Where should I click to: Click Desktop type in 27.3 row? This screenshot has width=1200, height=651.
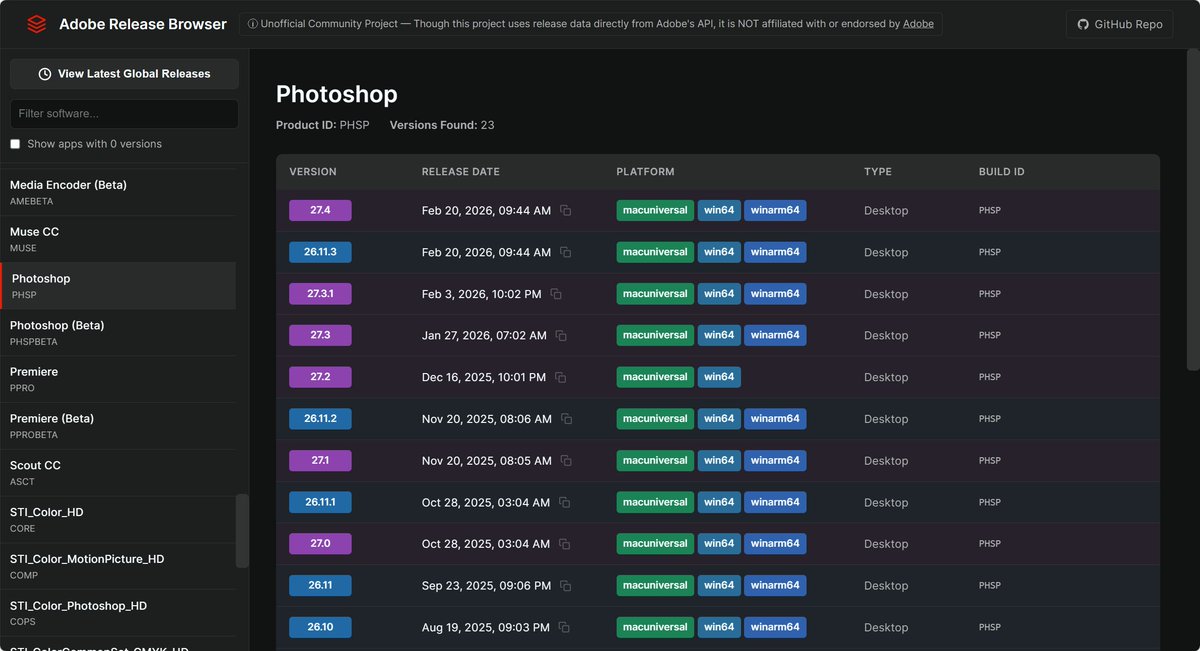pos(886,336)
